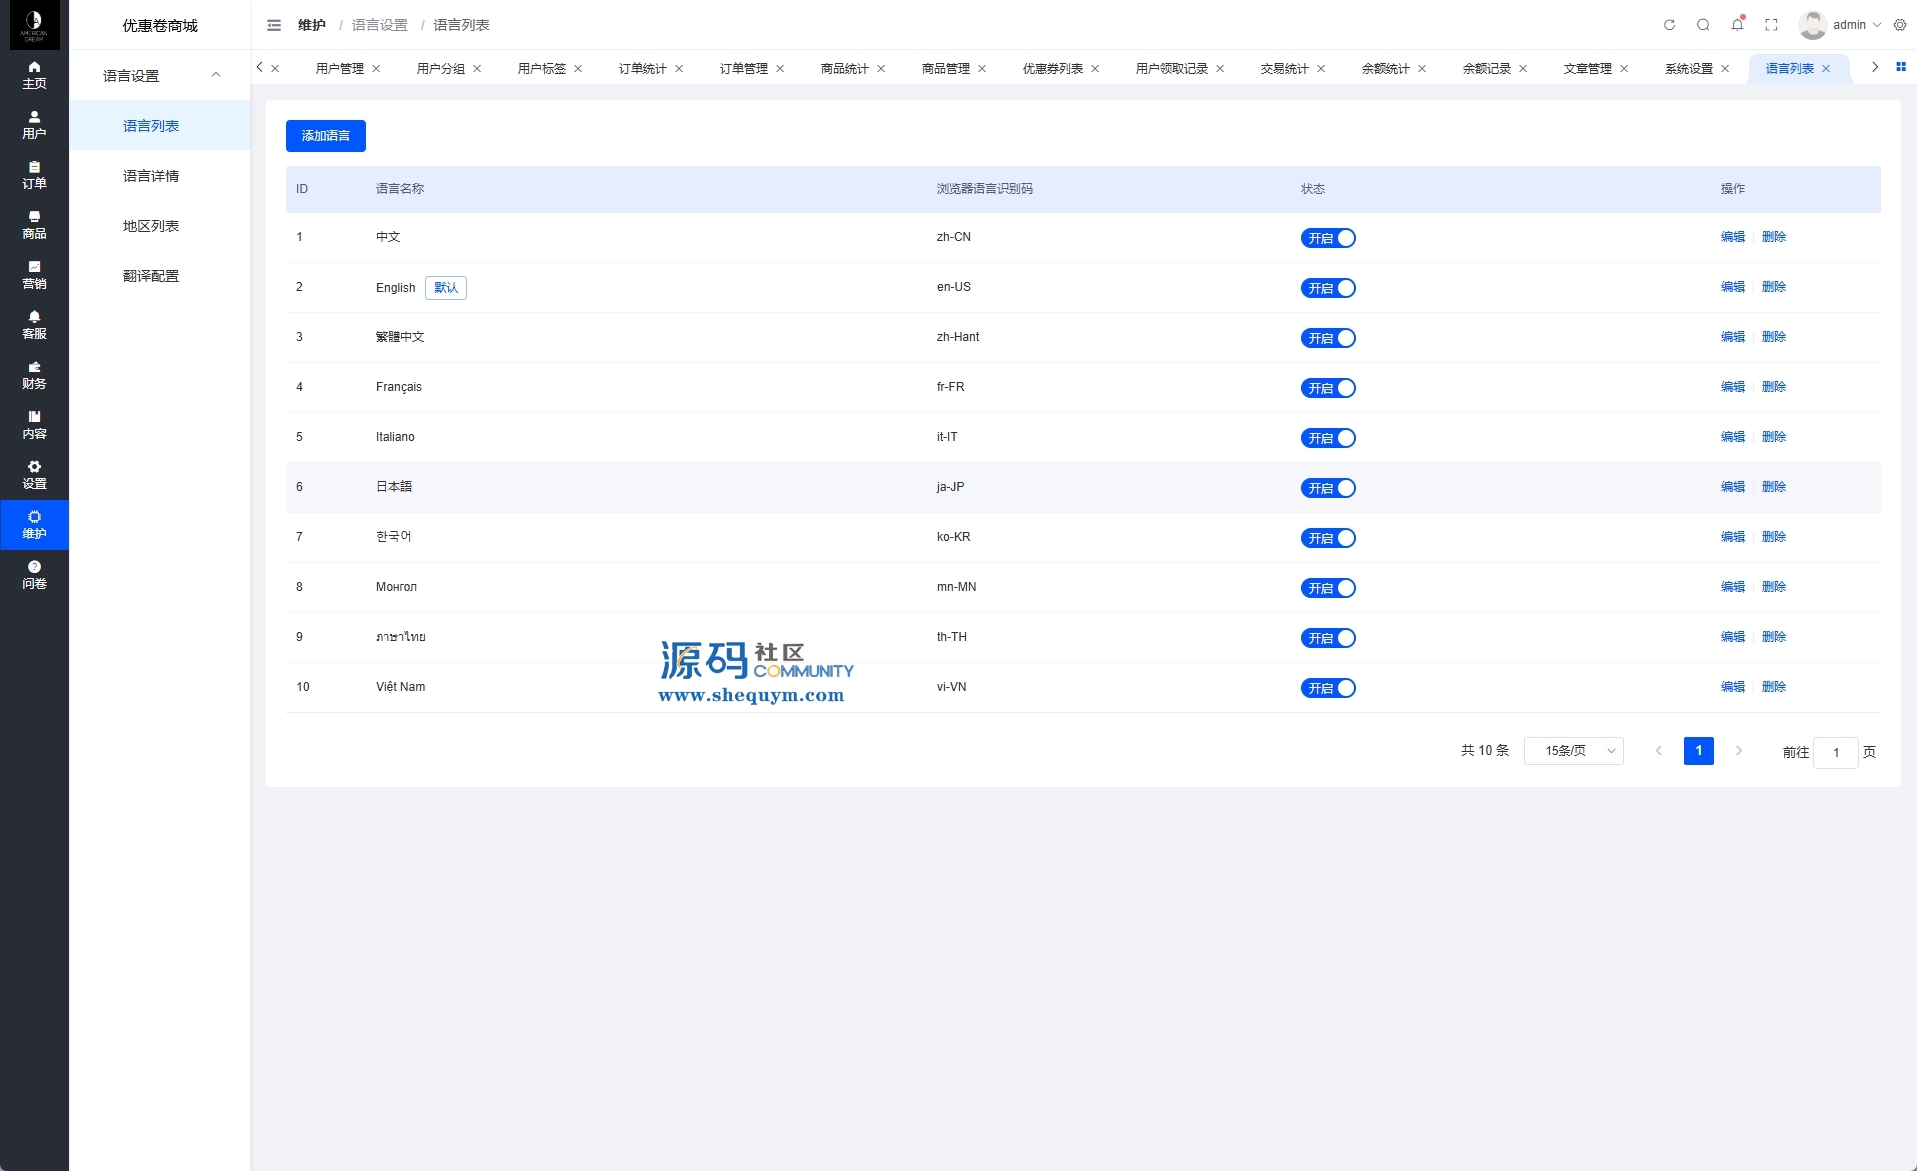Viewport: 1917px width, 1171px height.
Task: Click 编辑 for the English row
Action: click(1732, 287)
